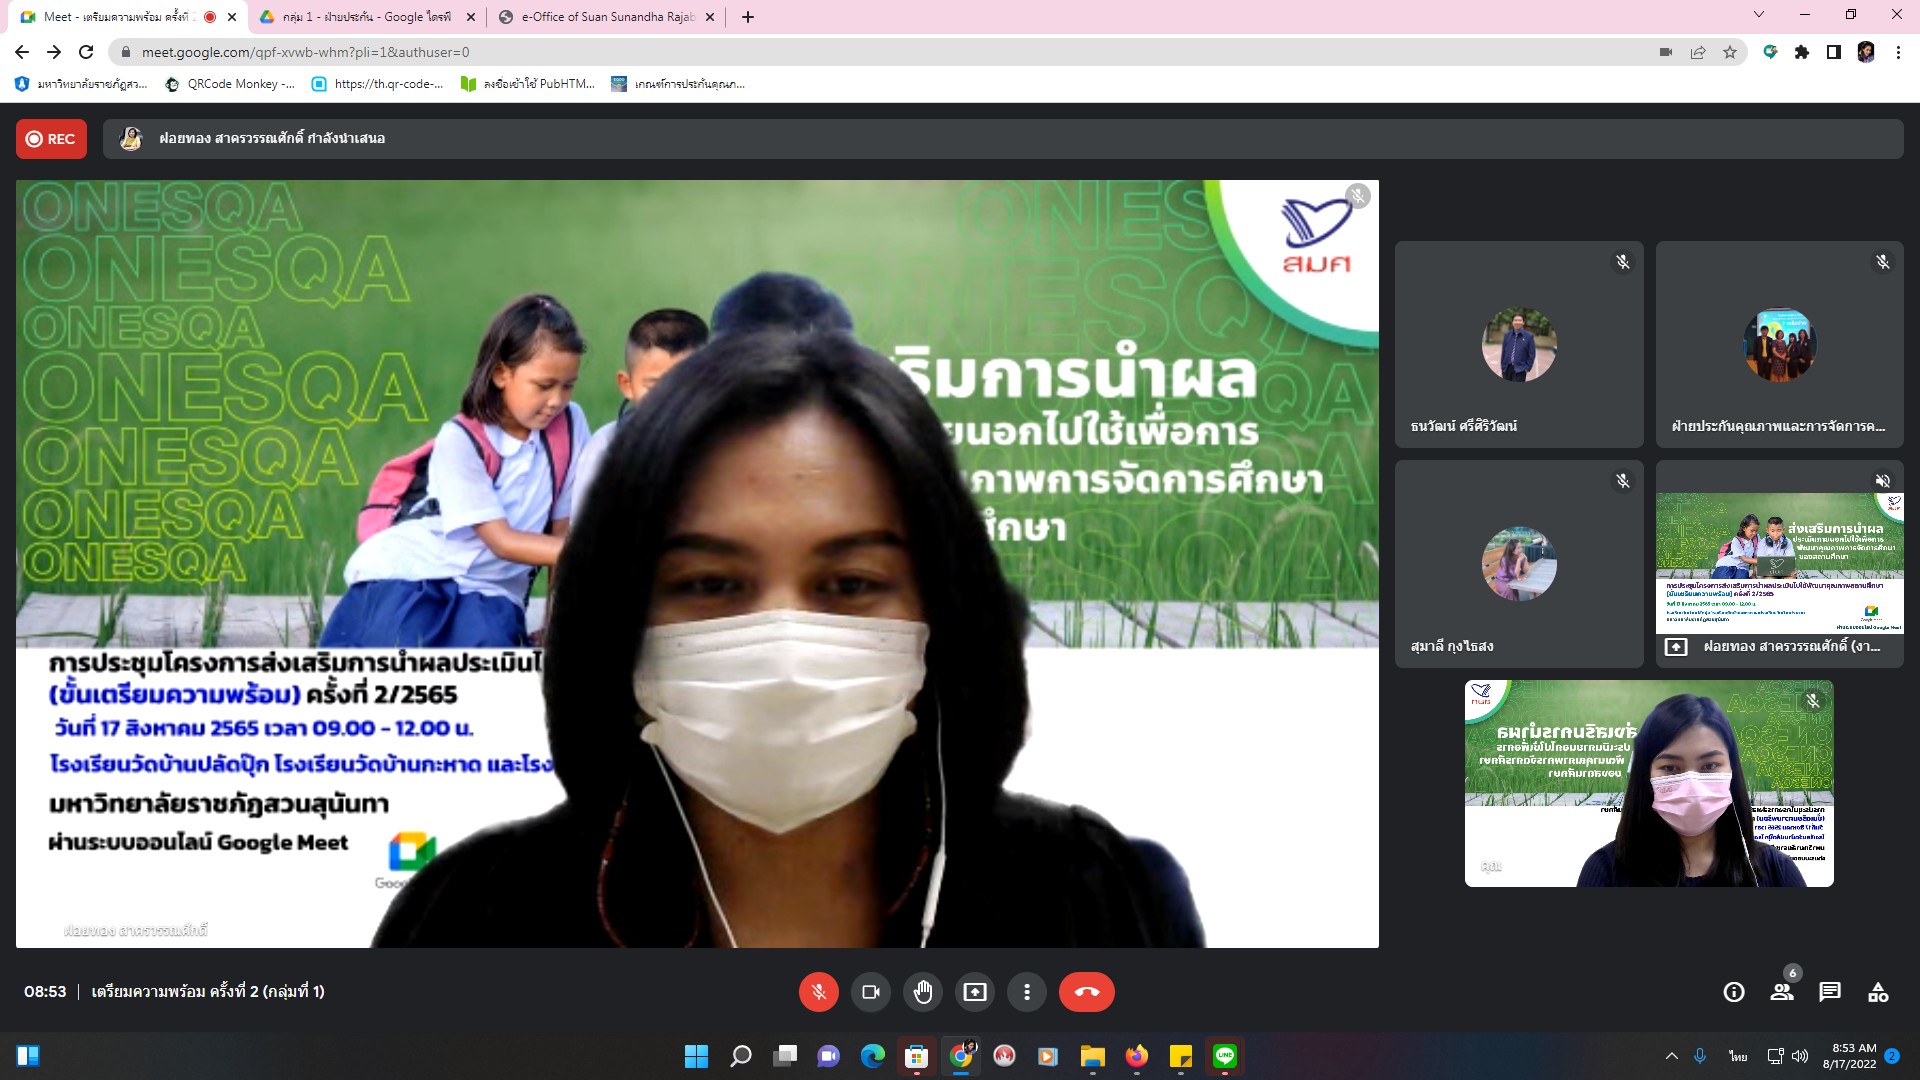Image resolution: width=1920 pixels, height=1080 pixels.
Task: Raise hand in the meeting
Action: (x=922, y=992)
